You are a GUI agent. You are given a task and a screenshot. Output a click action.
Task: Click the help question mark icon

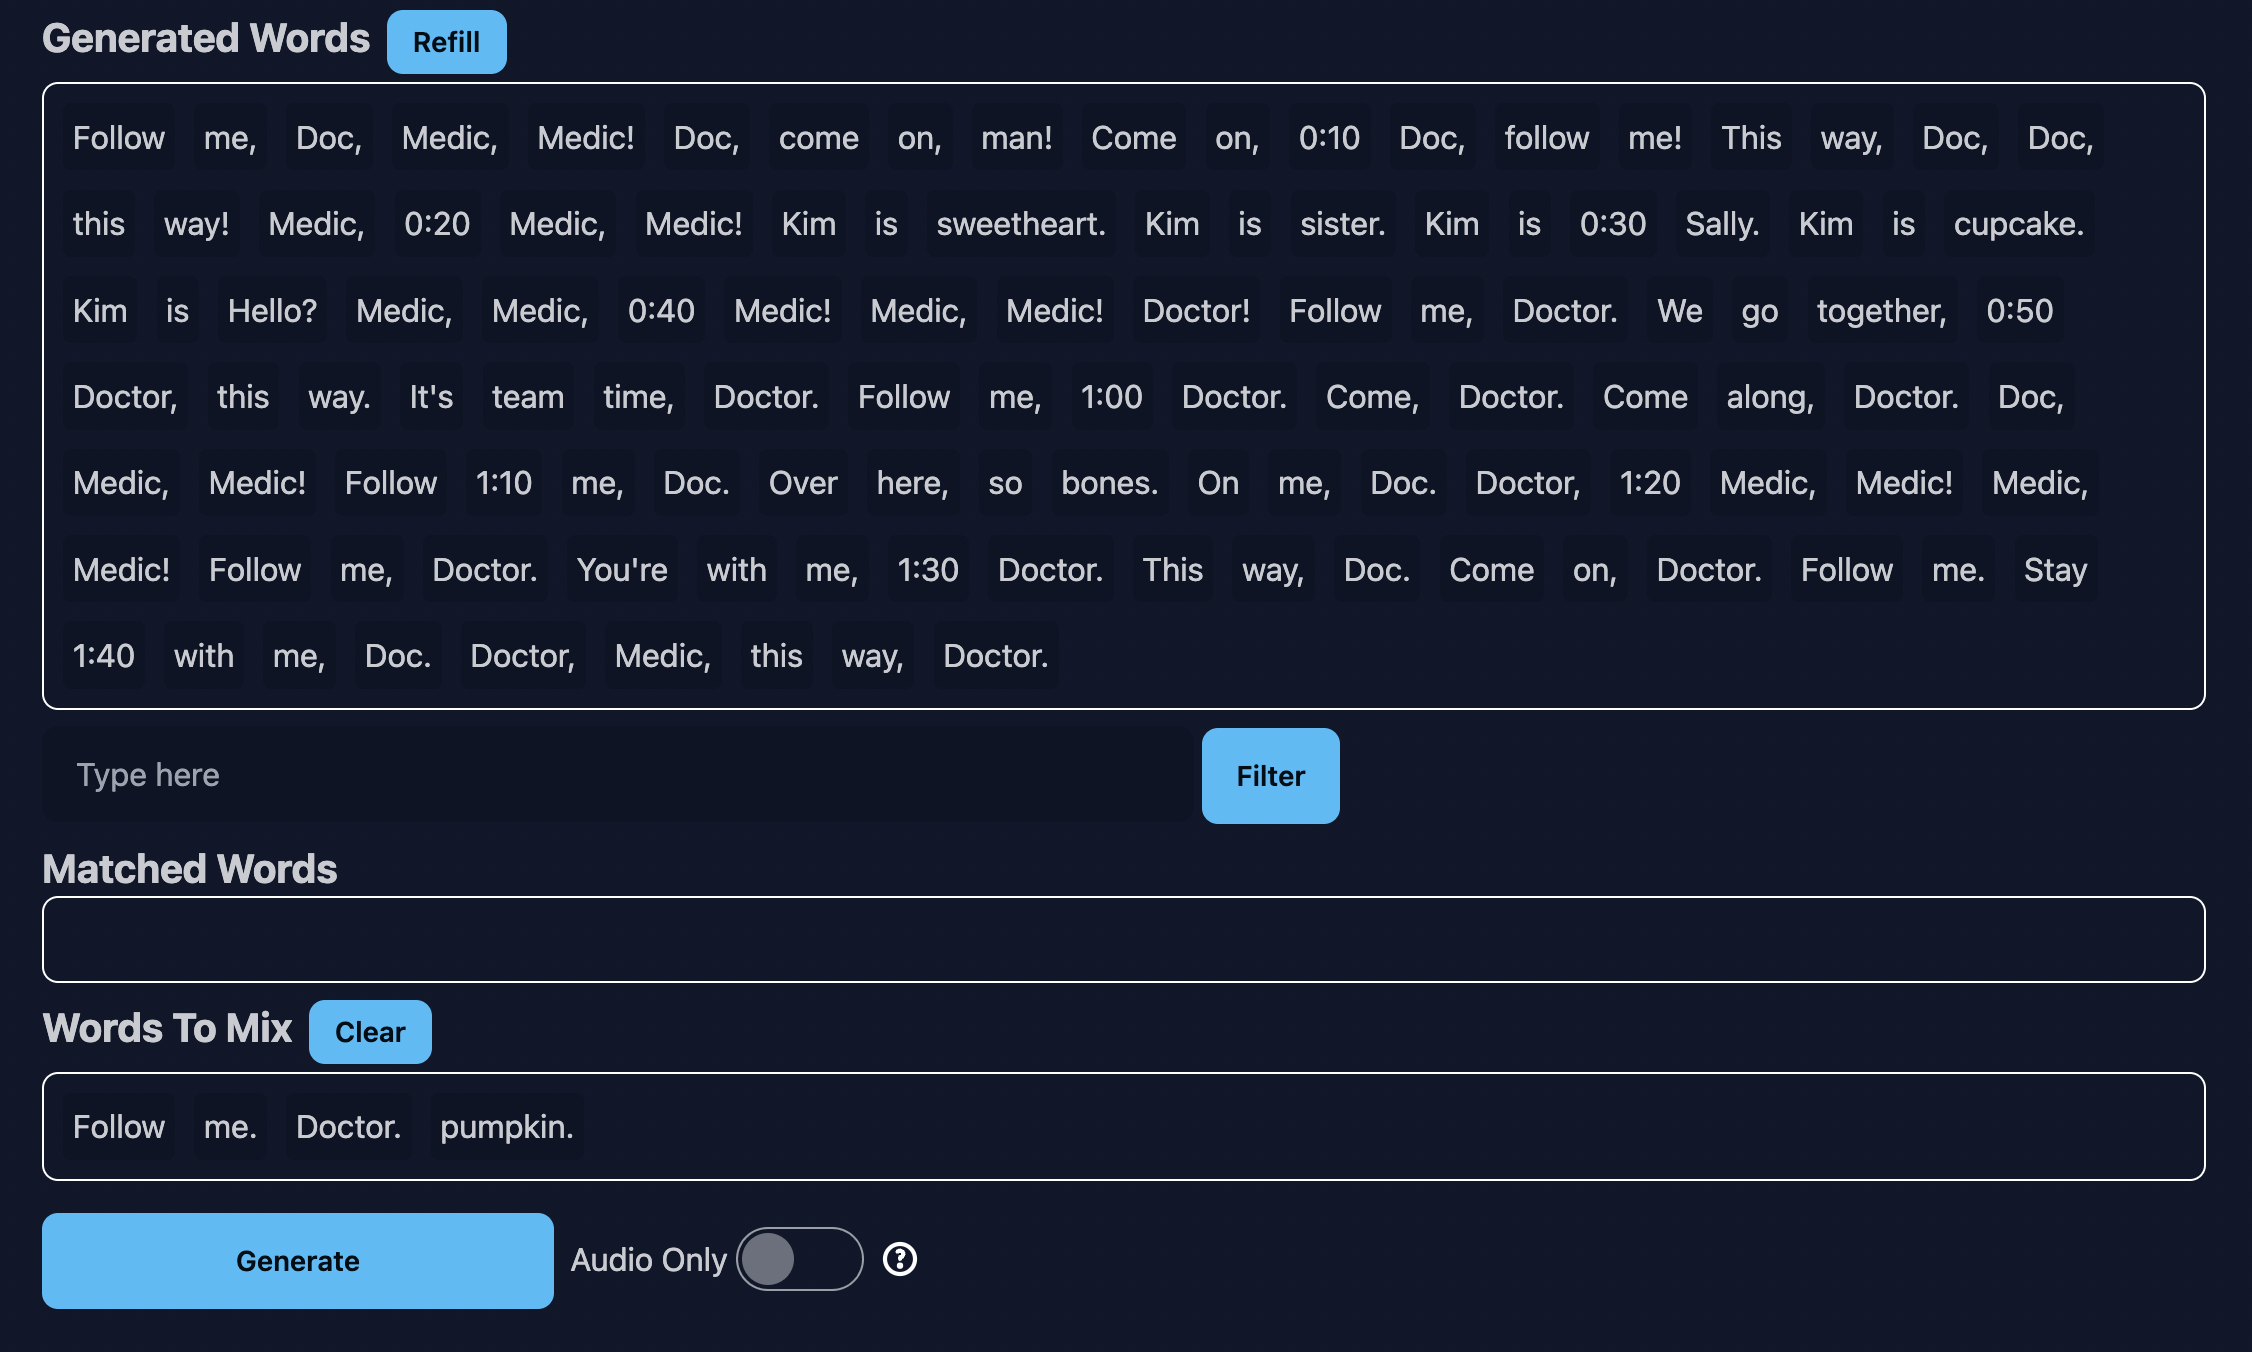coord(899,1259)
